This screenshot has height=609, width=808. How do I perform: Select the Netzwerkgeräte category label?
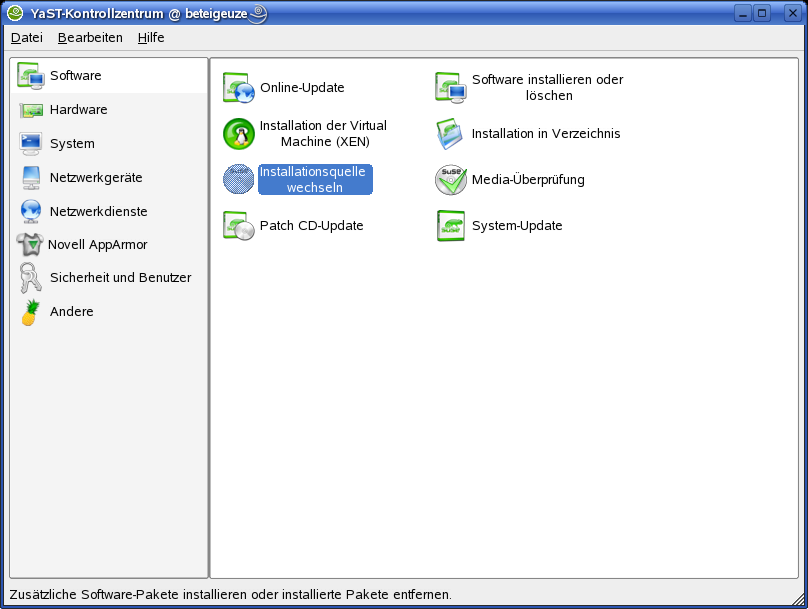(96, 178)
